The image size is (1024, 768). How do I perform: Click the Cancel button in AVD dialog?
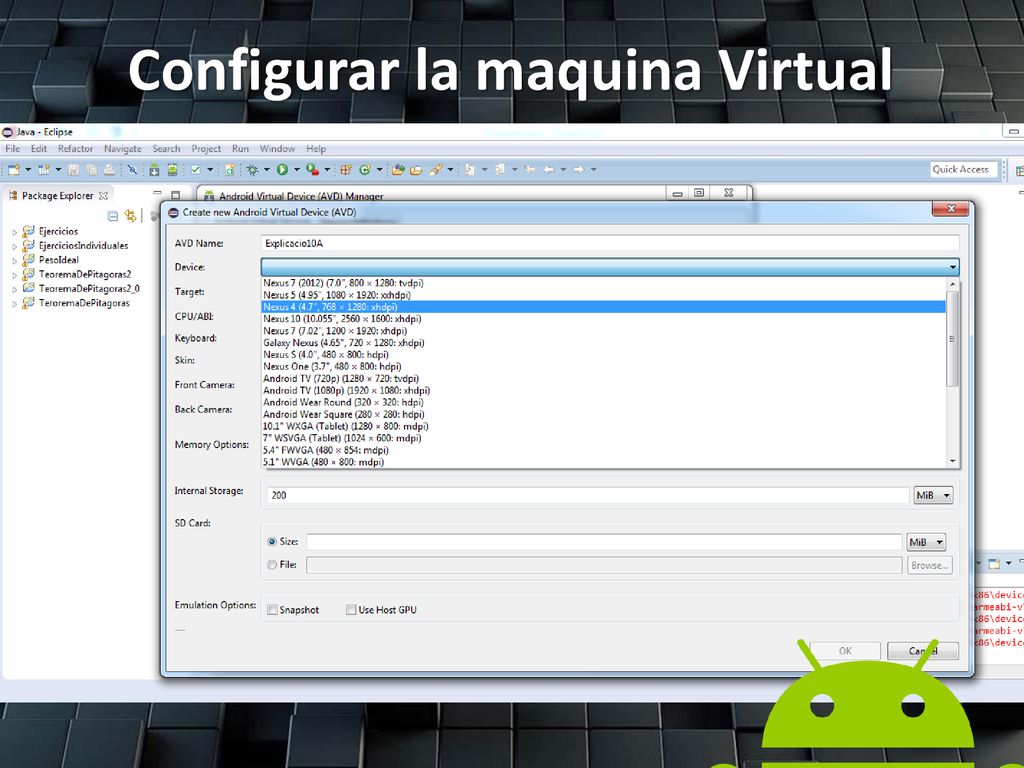click(x=923, y=650)
